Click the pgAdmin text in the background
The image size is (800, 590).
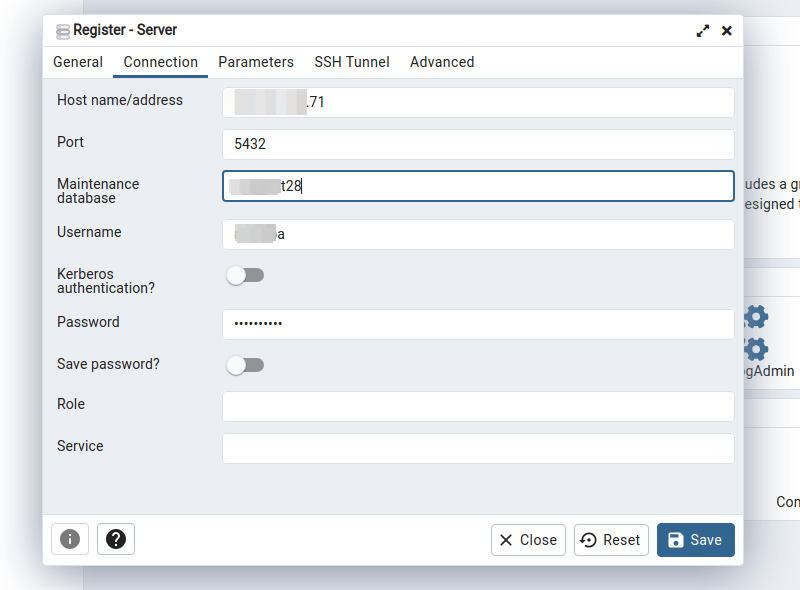coord(768,370)
